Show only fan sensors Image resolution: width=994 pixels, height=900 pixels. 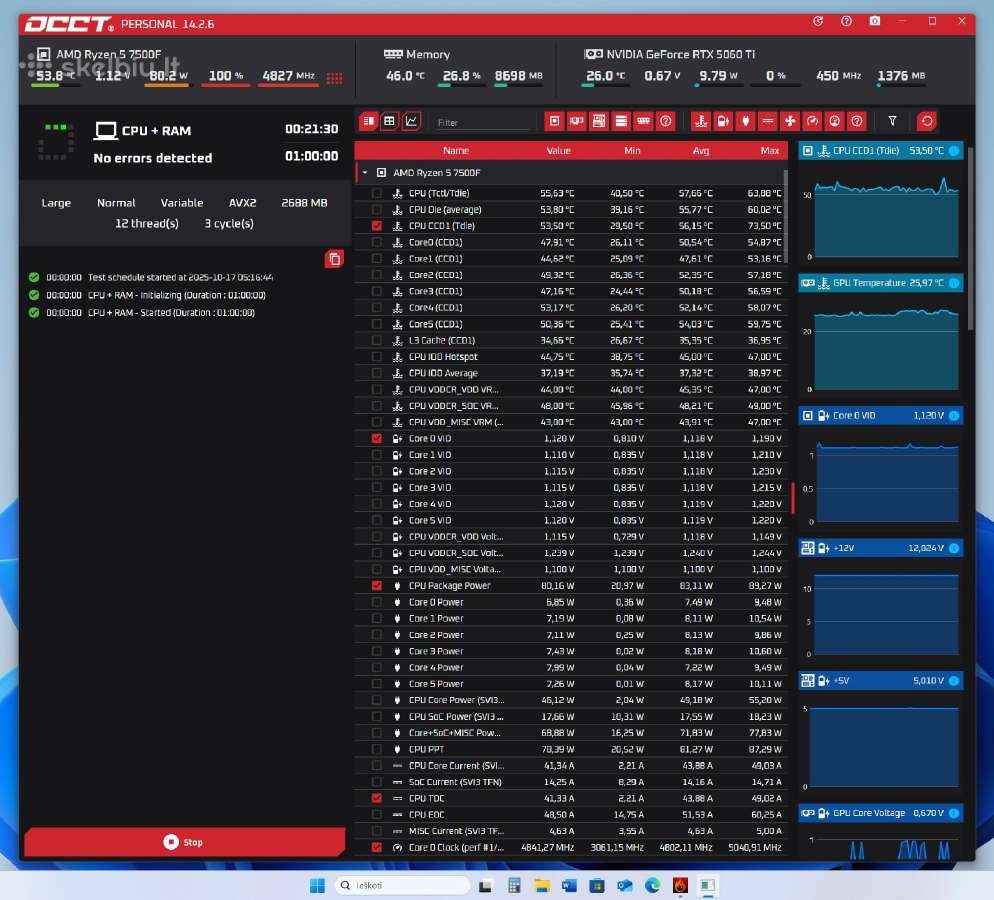(x=790, y=121)
